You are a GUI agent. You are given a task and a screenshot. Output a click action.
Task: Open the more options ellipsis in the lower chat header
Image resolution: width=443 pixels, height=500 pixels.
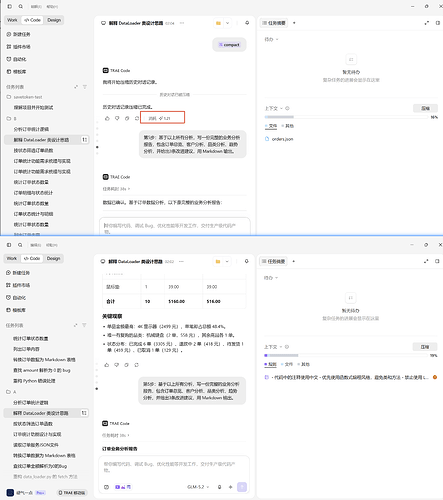181,262
